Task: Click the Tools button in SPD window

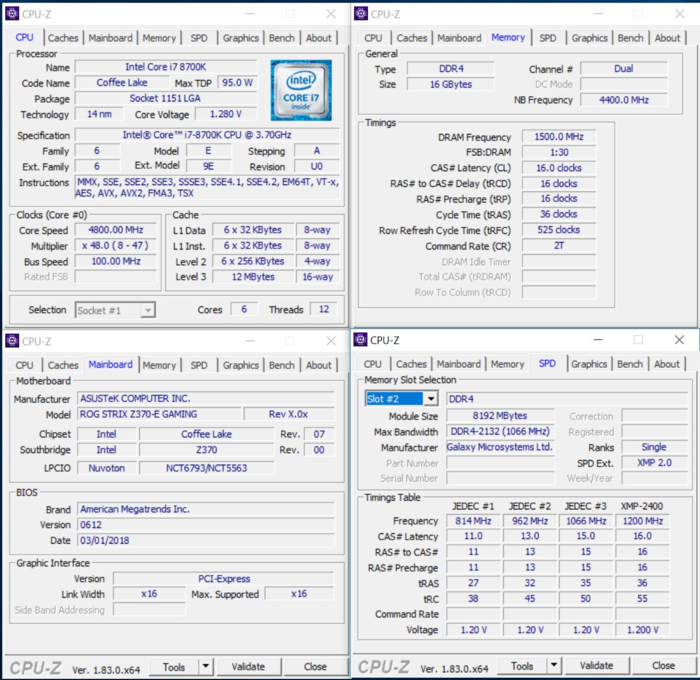Action: tap(522, 666)
